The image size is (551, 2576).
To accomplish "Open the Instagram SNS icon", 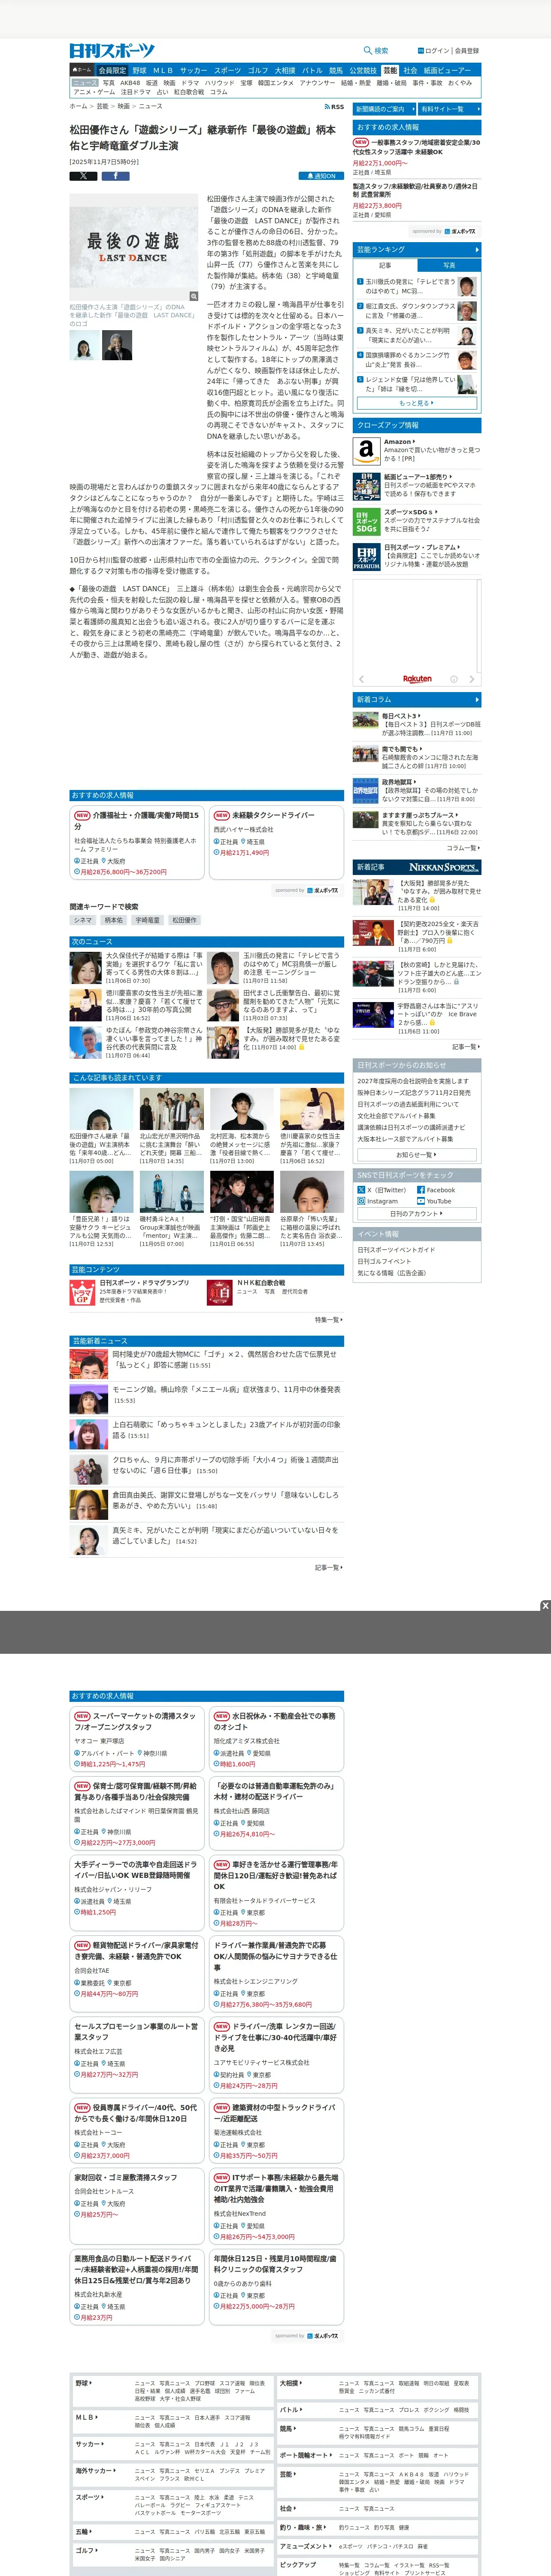I will point(361,1201).
